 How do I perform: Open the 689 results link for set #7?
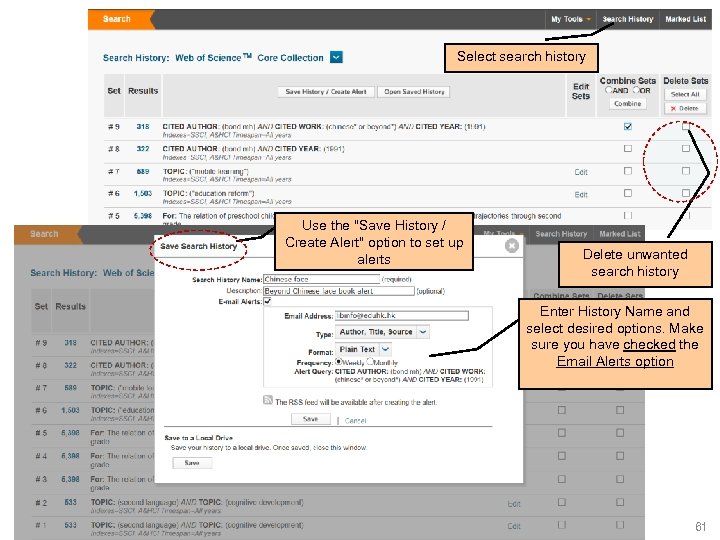point(143,171)
